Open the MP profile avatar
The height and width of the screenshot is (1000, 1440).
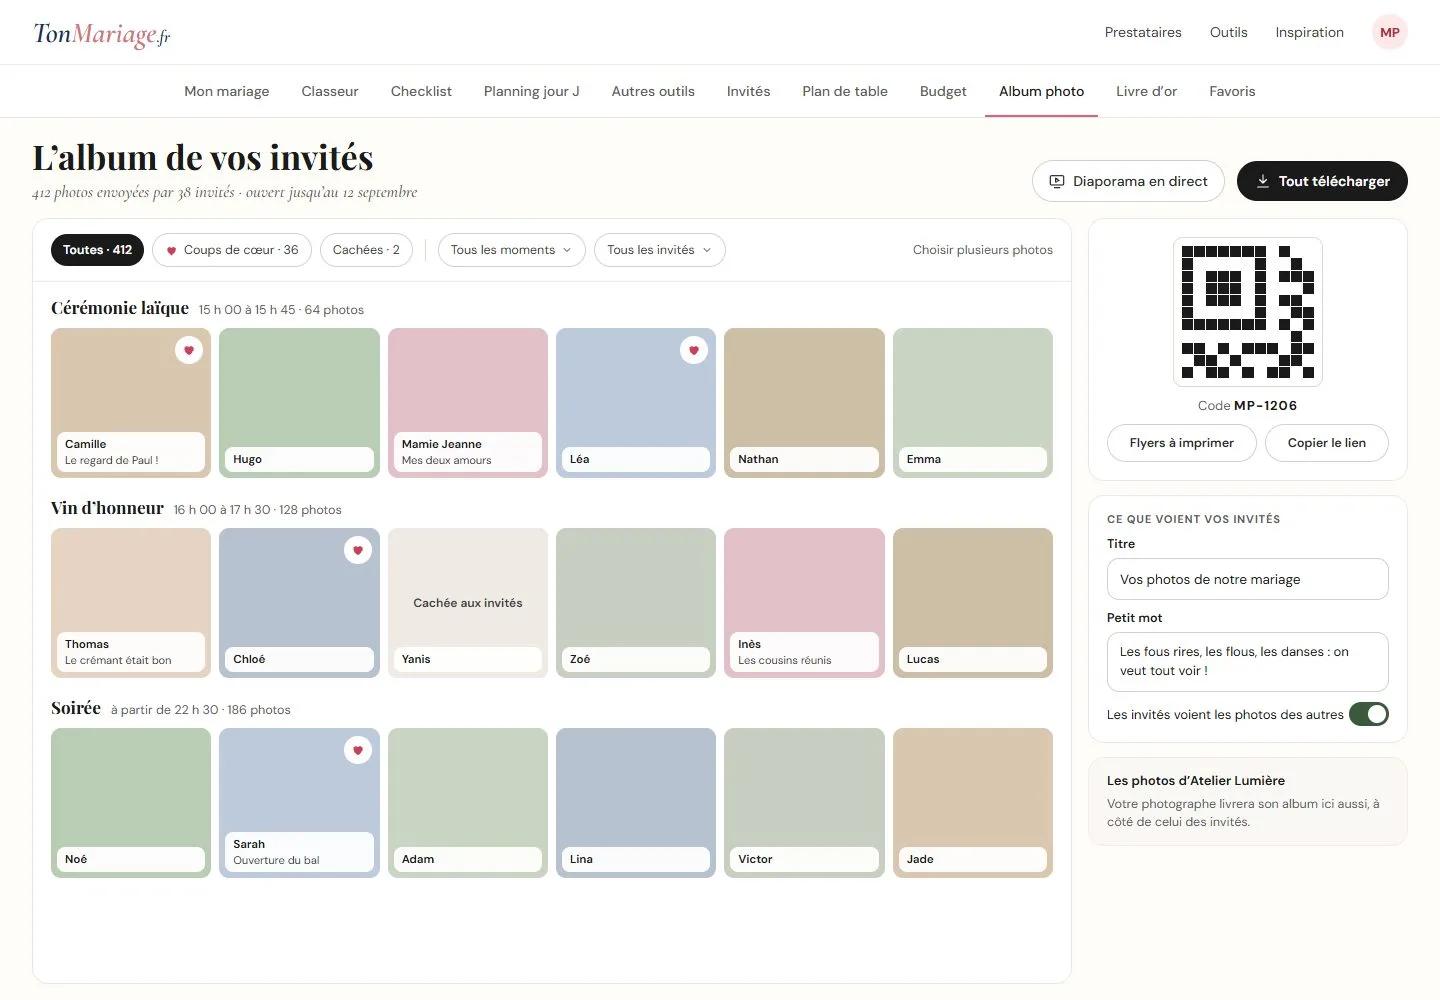coord(1389,32)
